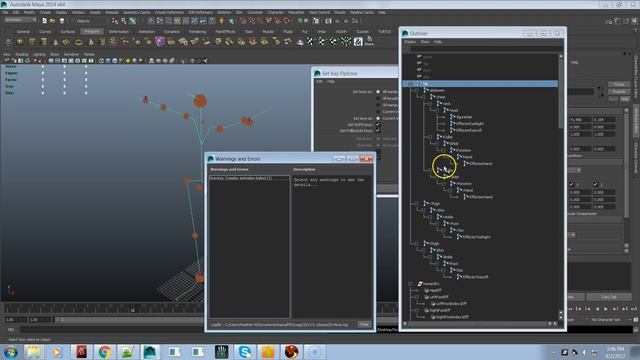640x360 pixels.
Task: Collapse the abdomen node in Outliner
Action: click(417, 90)
